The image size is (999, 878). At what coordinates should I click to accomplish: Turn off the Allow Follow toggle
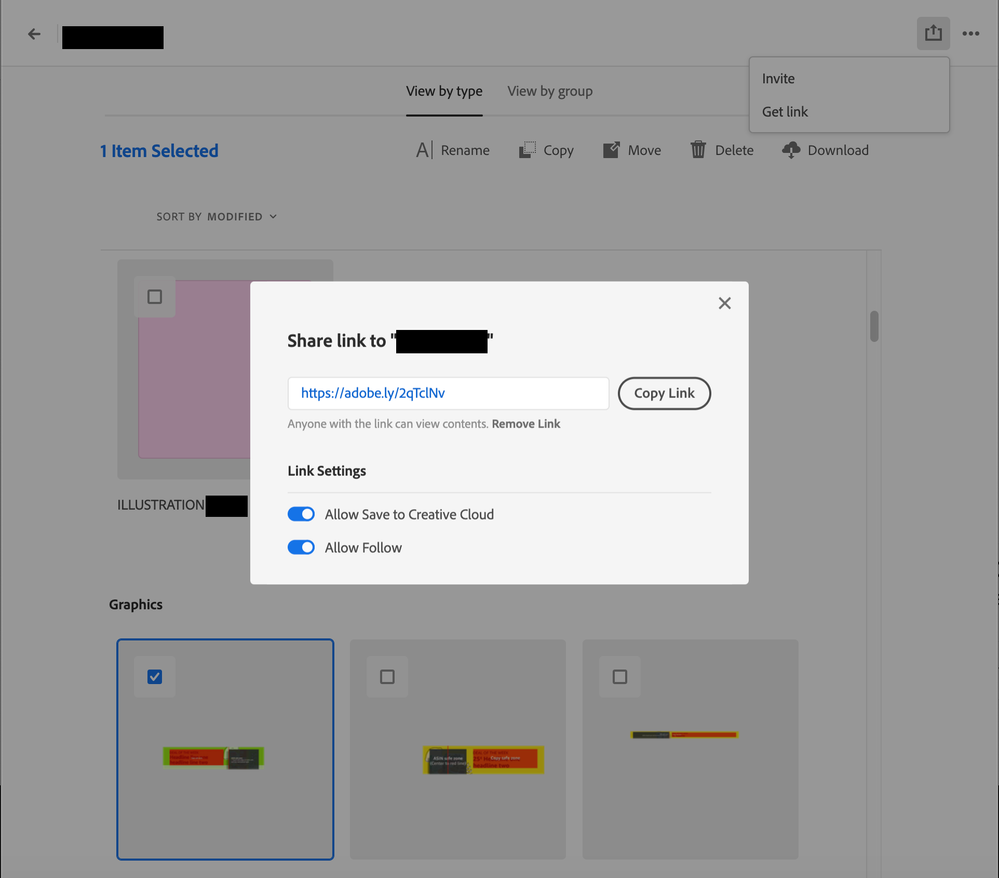pyautogui.click(x=301, y=547)
